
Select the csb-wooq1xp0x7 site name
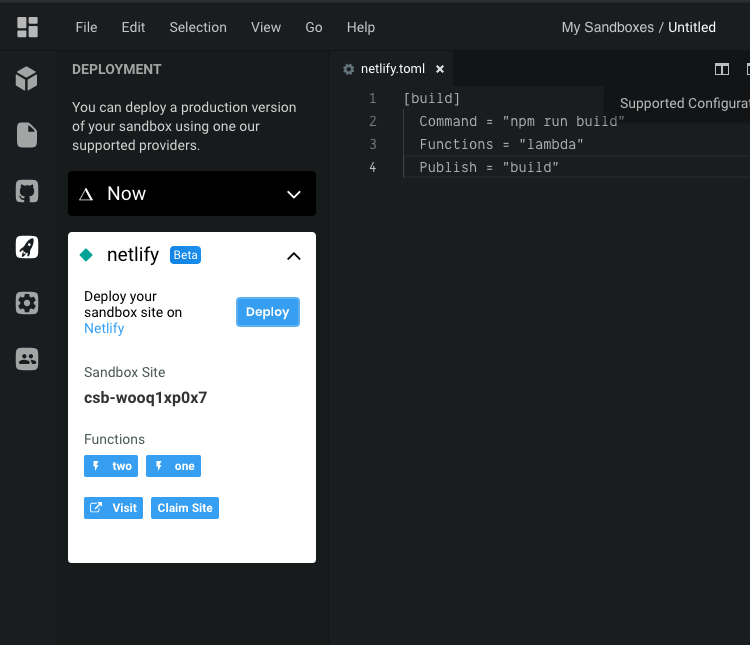pyautogui.click(x=145, y=398)
